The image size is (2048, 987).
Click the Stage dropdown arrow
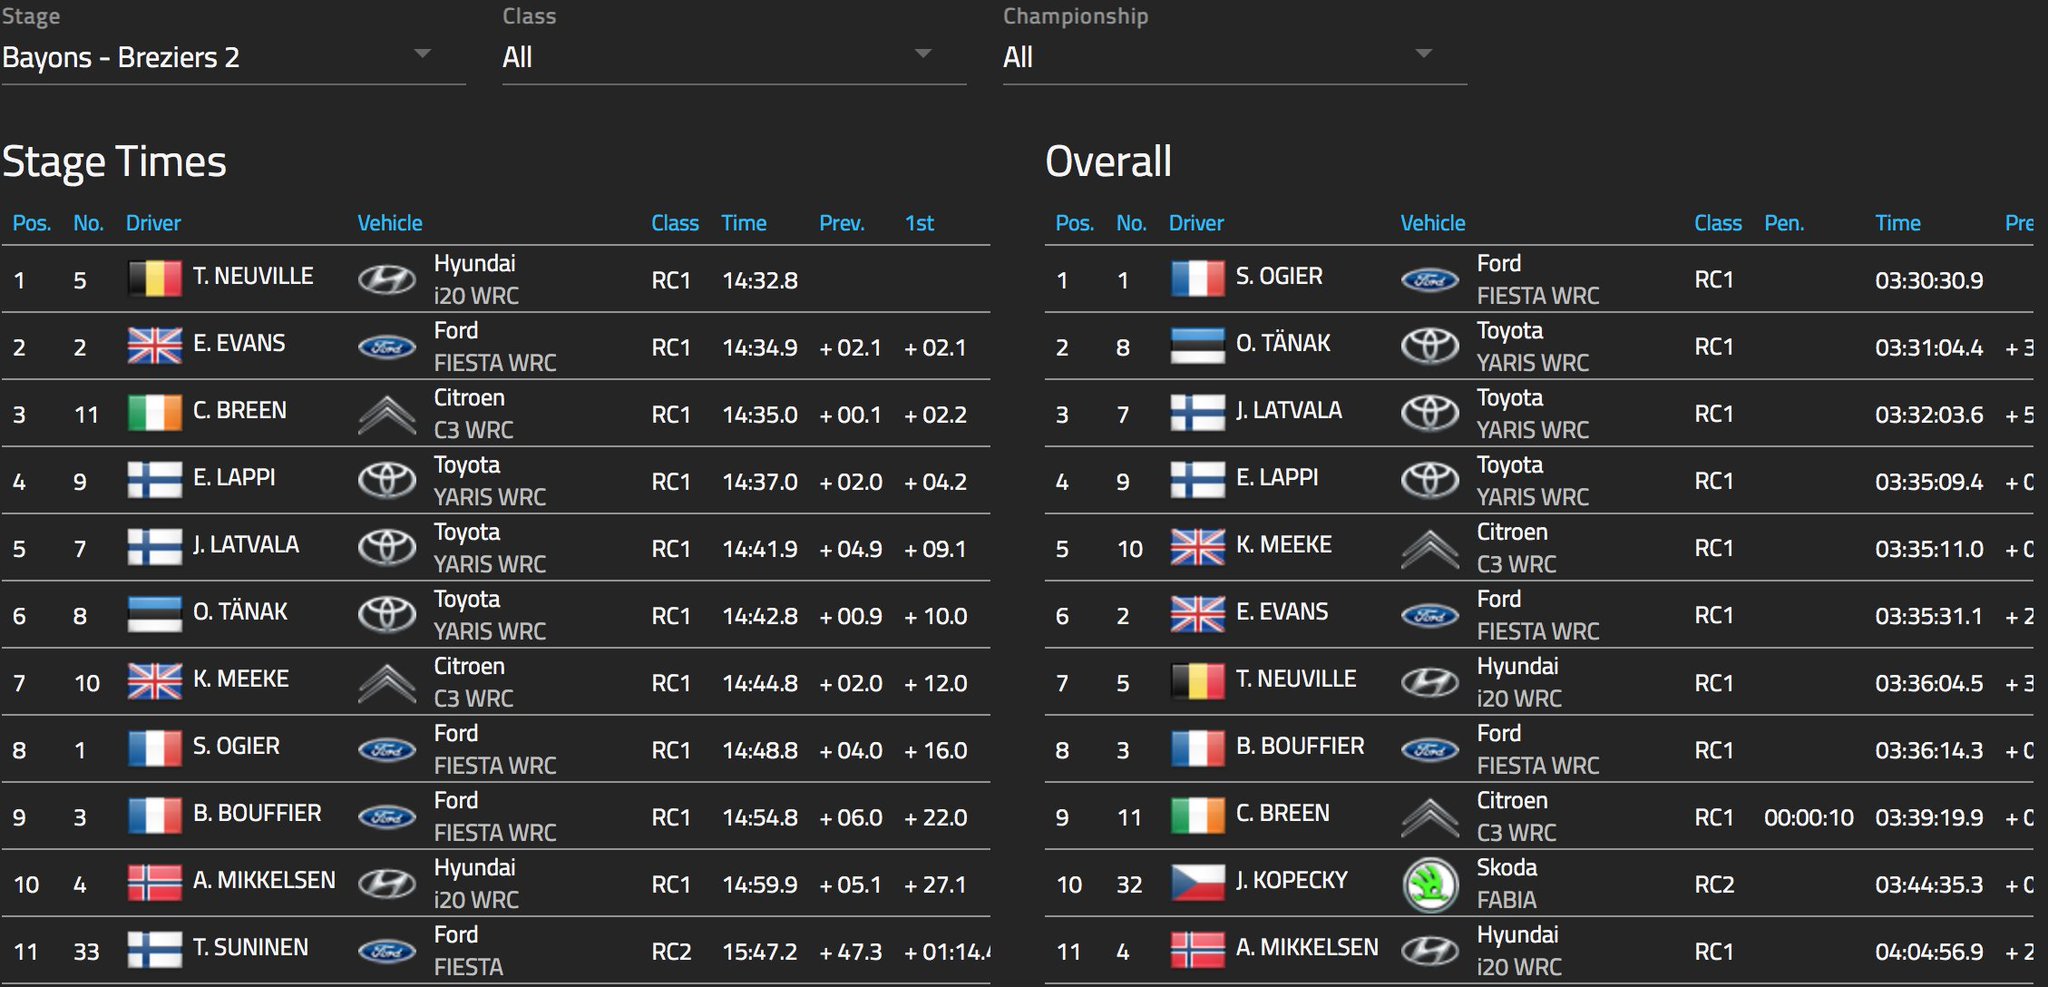[423, 54]
